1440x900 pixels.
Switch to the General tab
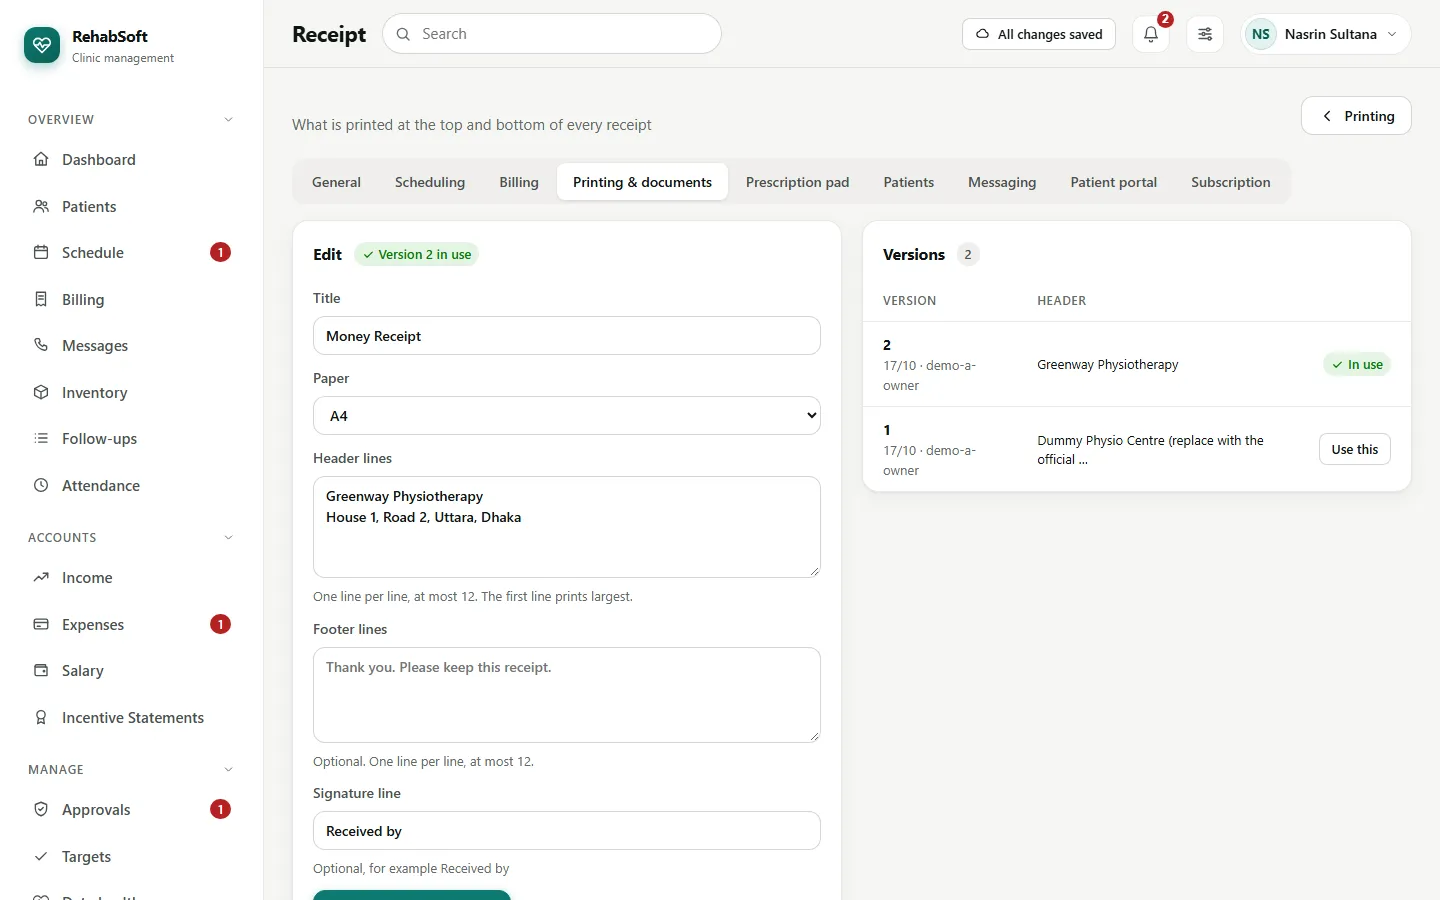[x=336, y=182]
